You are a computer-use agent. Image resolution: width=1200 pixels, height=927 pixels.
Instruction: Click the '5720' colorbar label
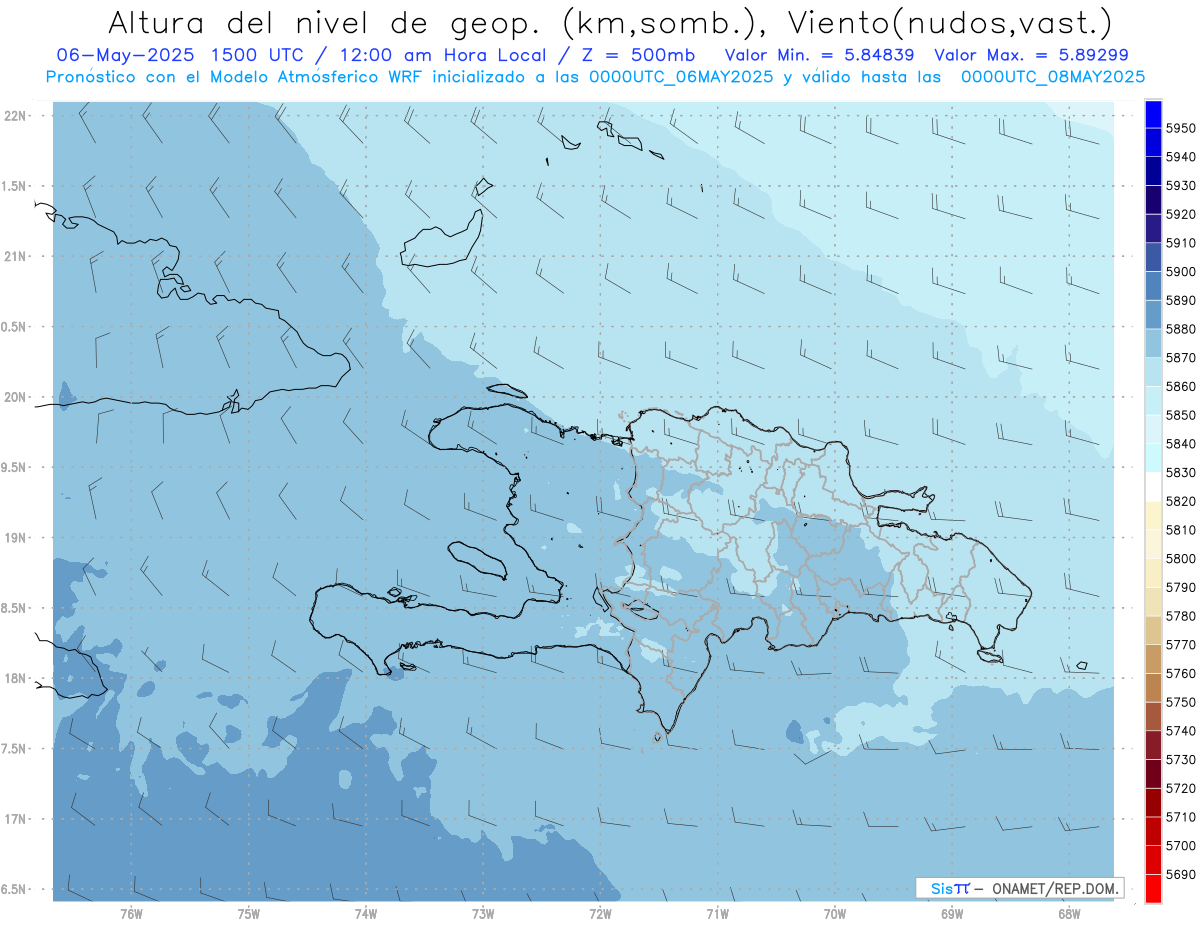coord(1181,789)
